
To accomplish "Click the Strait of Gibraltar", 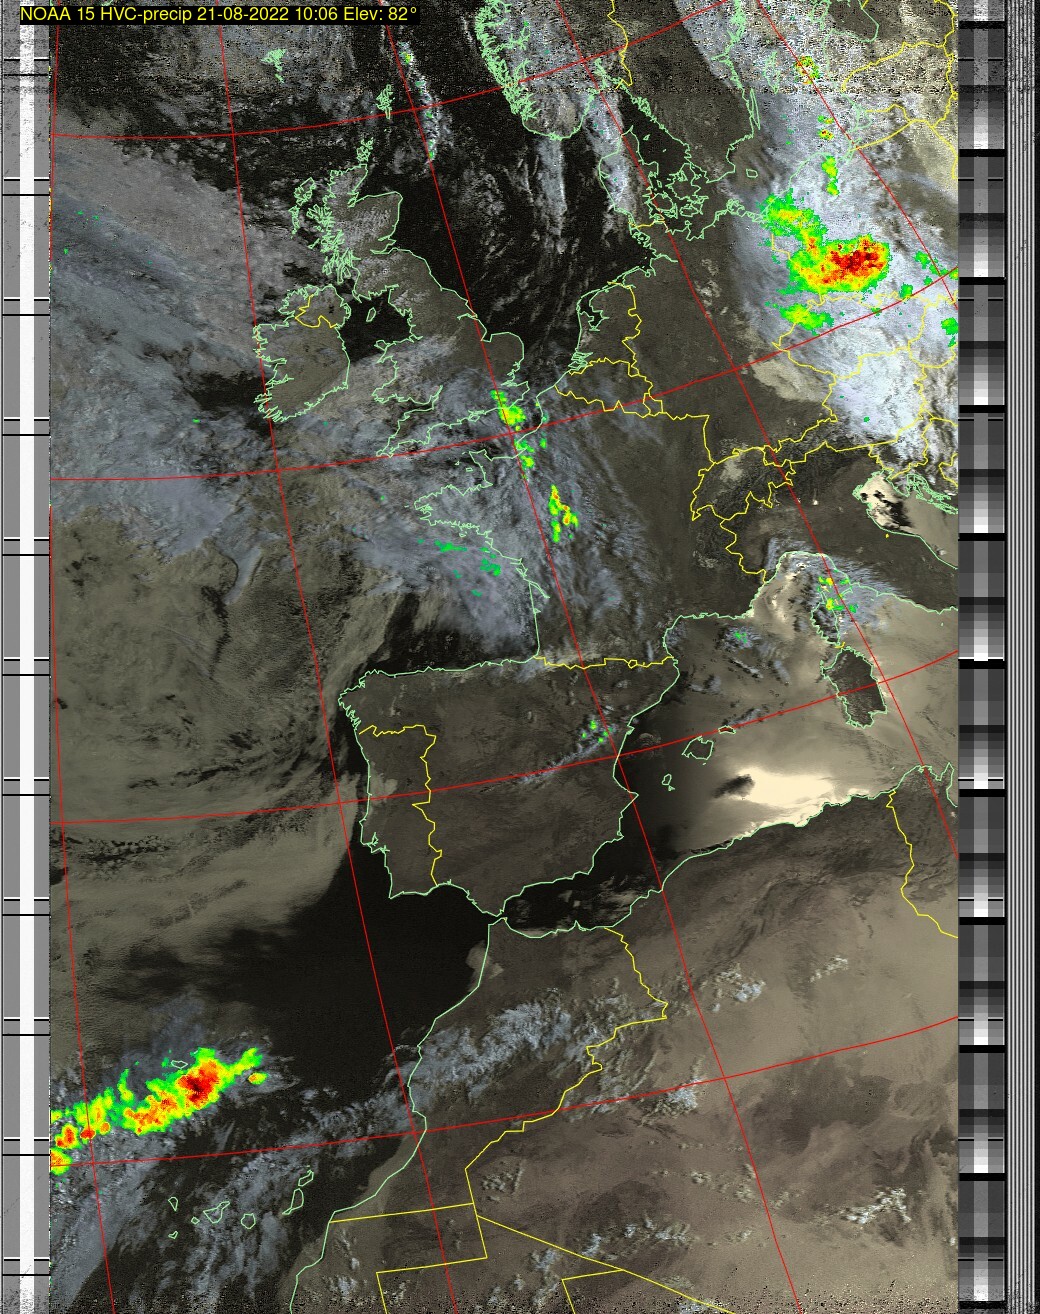I will (x=492, y=917).
